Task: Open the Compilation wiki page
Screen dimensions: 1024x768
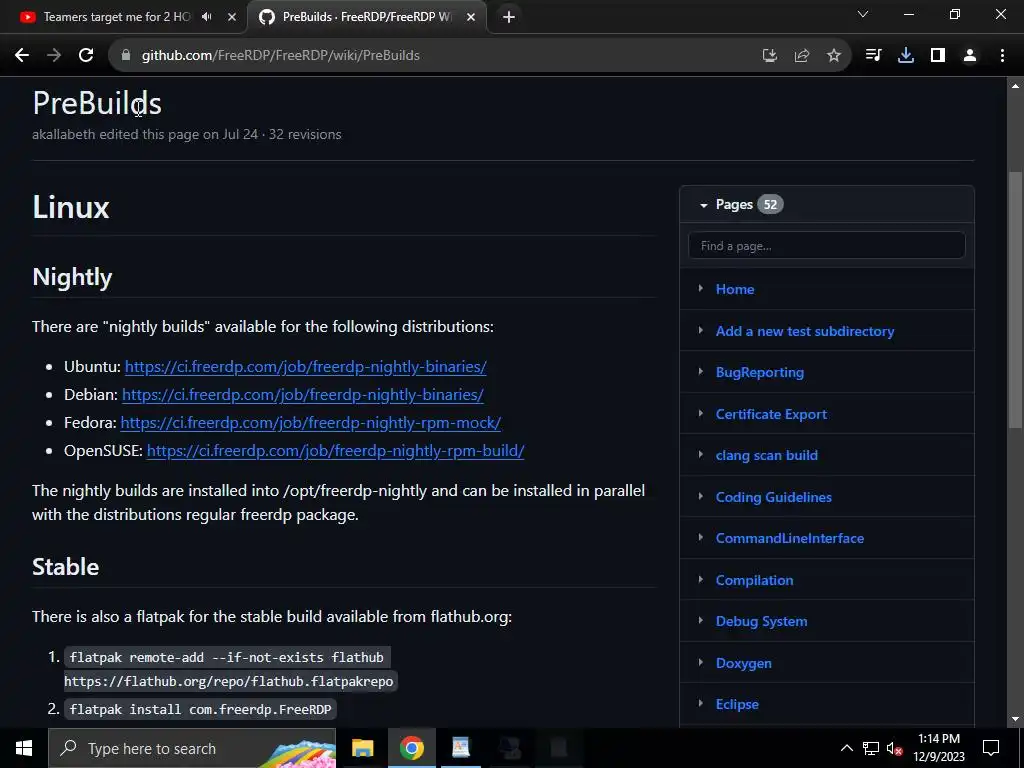Action: 754,580
